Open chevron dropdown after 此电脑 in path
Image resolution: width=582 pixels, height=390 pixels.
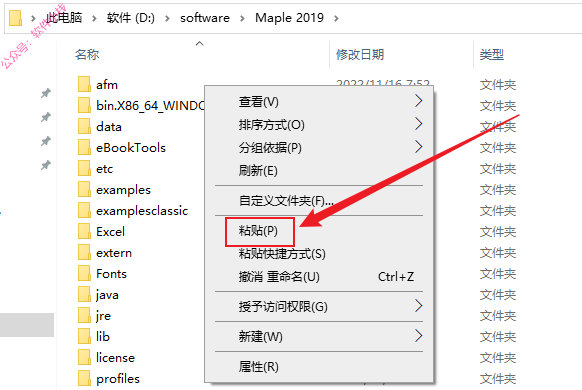click(94, 18)
